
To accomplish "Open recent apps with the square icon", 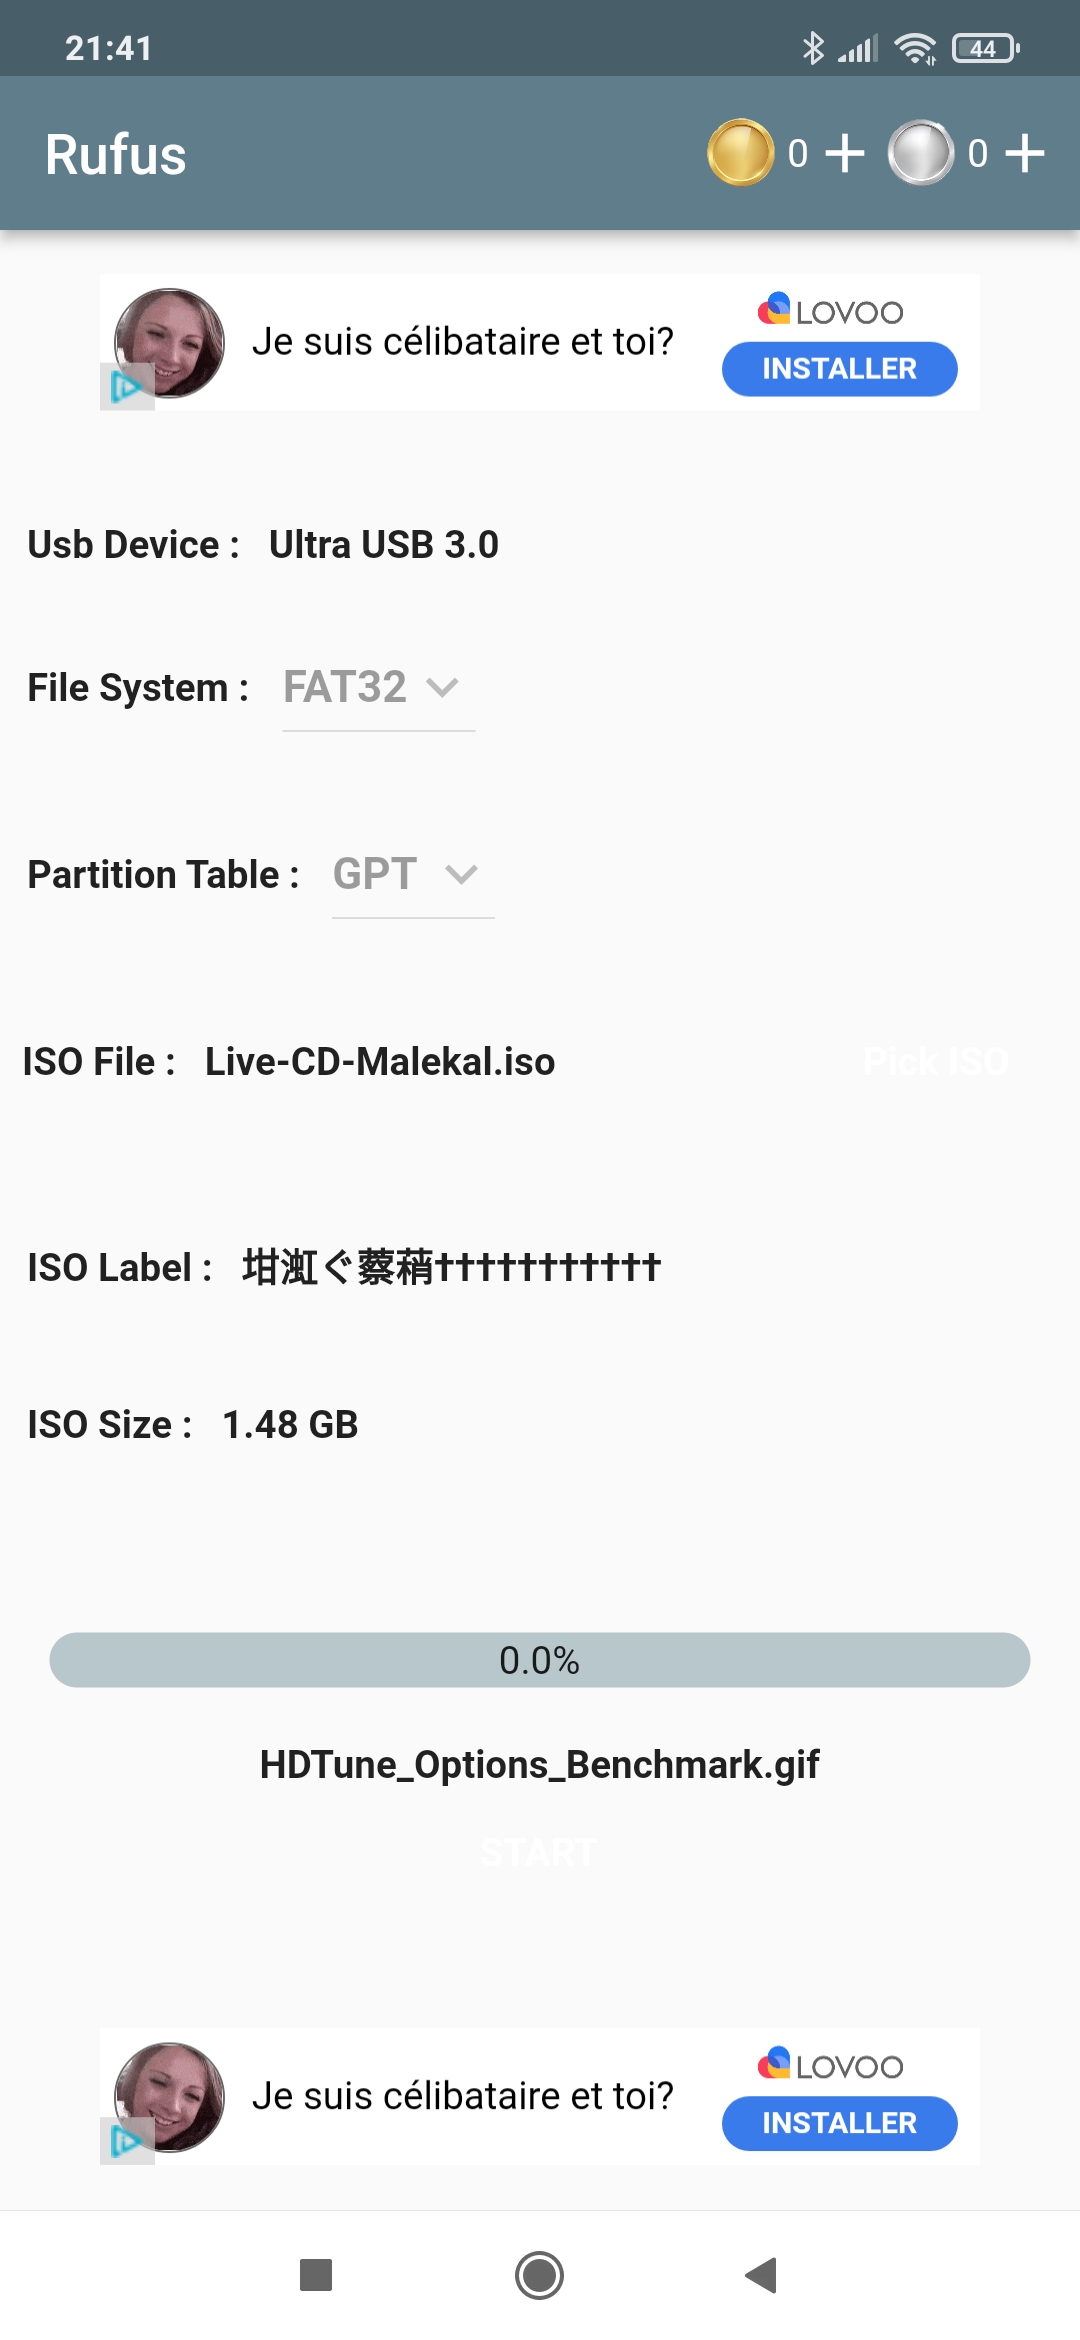I will pyautogui.click(x=316, y=2275).
